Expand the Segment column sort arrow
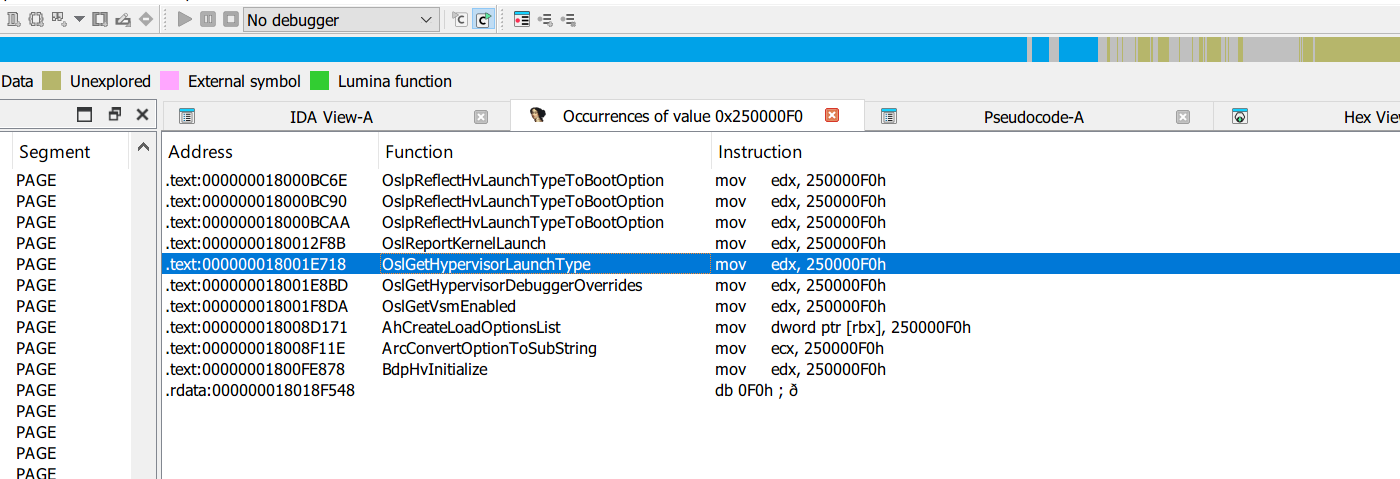Image resolution: width=1400 pixels, height=479 pixels. click(x=144, y=150)
